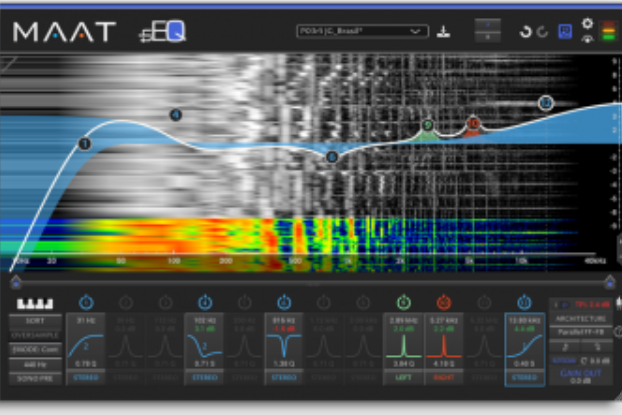Select green EQ node 9
The height and width of the screenshot is (415, 622).
[x=427, y=125]
